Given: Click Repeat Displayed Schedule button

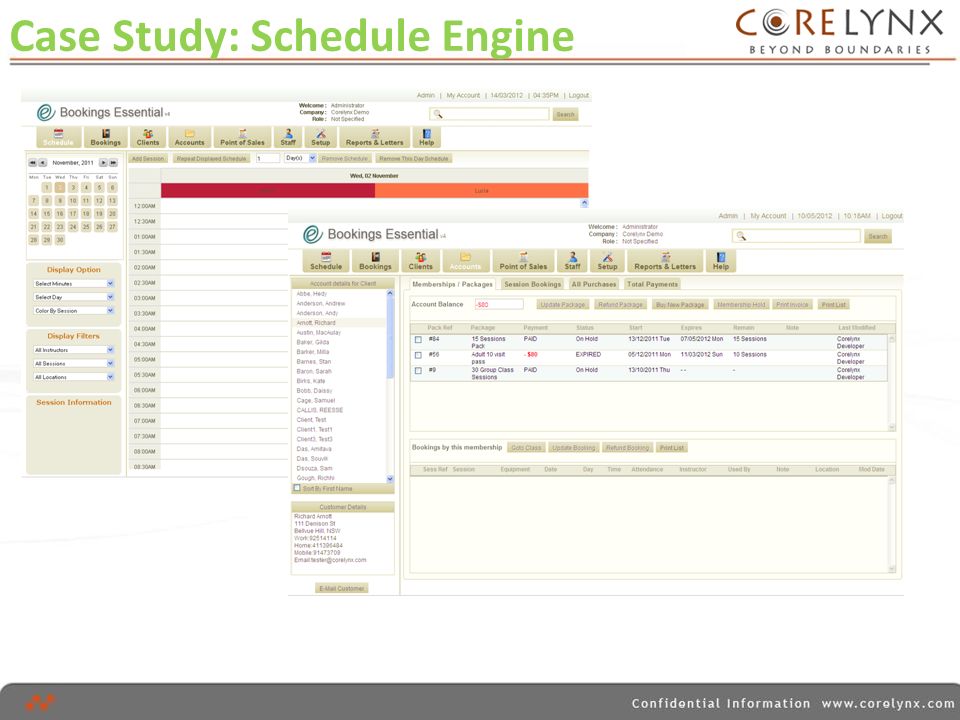Looking at the screenshot, I should pos(211,159).
